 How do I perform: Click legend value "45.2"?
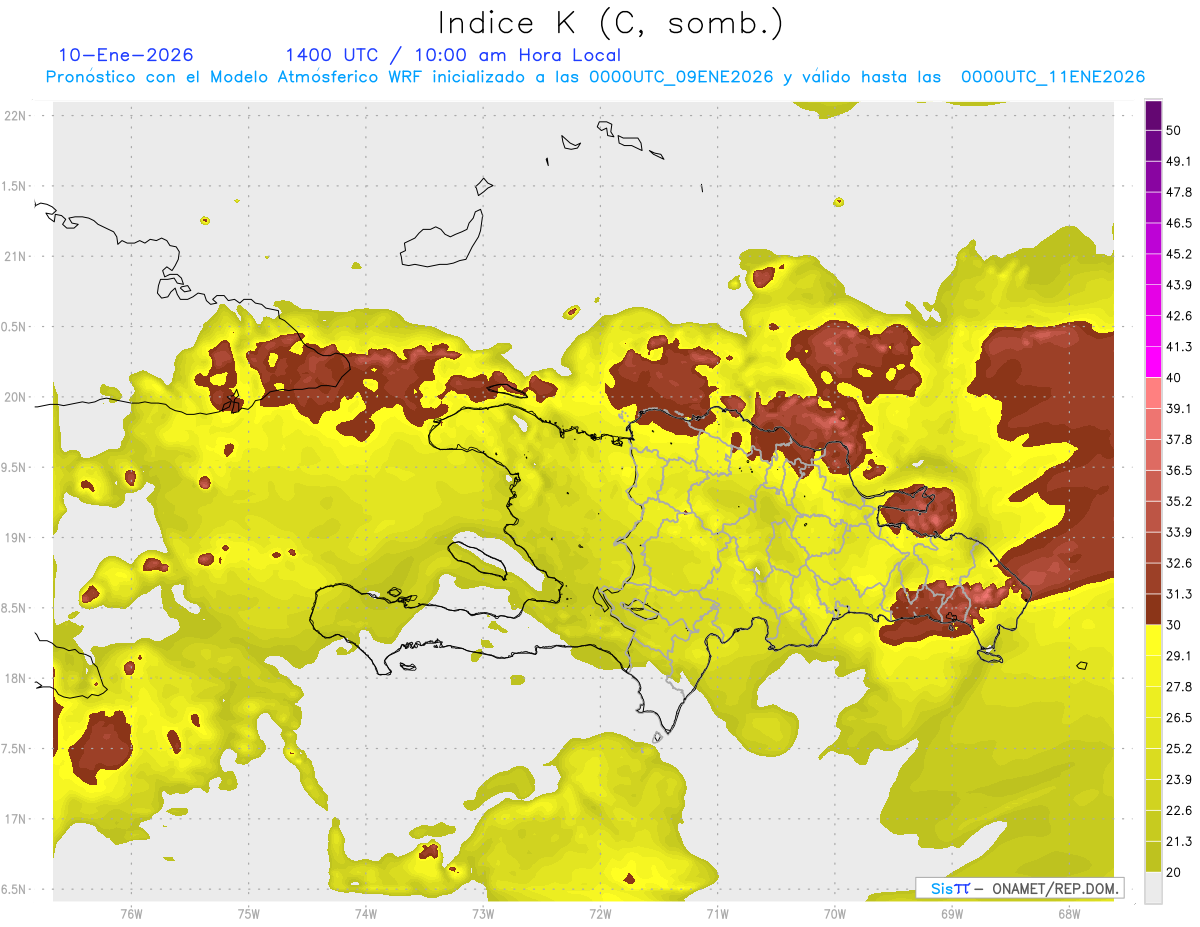pos(1179,254)
